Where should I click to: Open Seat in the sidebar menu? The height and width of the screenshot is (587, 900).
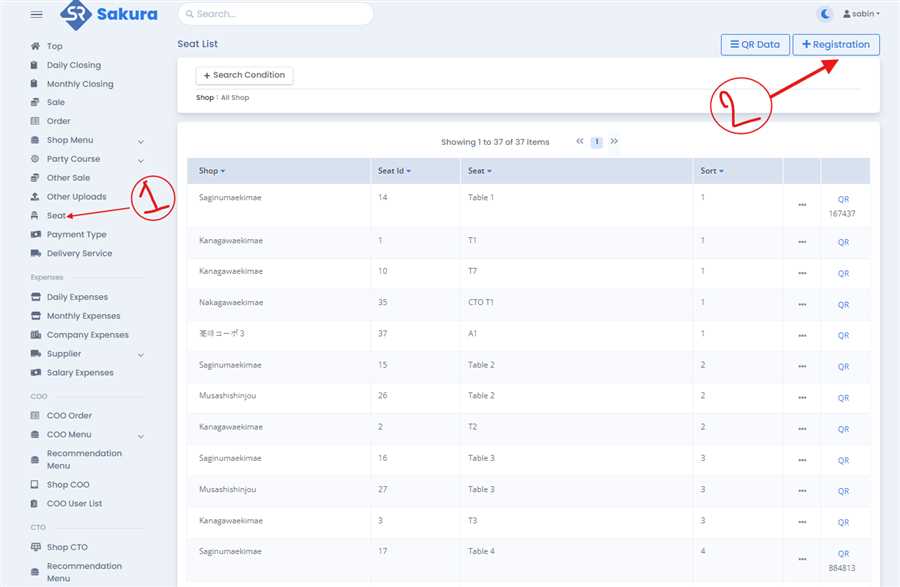56,216
